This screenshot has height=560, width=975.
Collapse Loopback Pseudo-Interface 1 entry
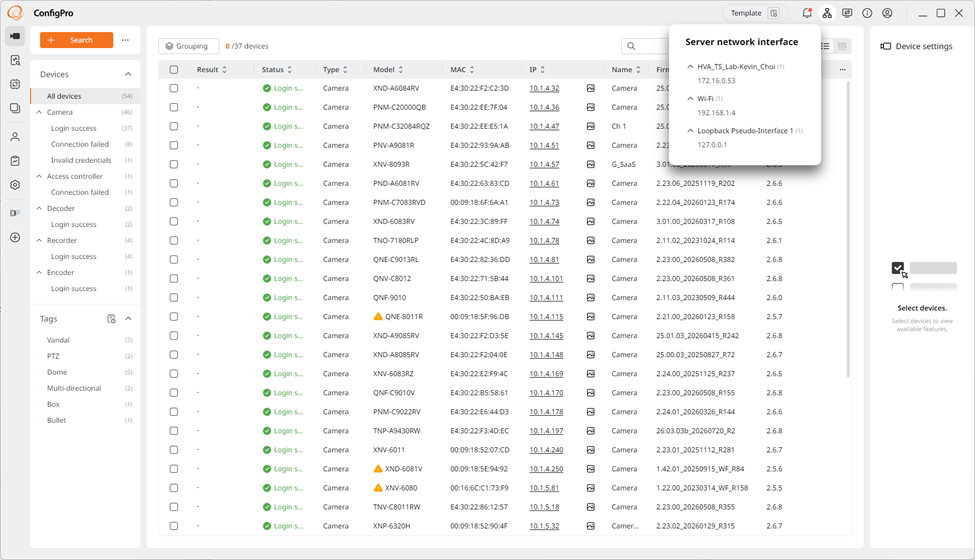(690, 131)
